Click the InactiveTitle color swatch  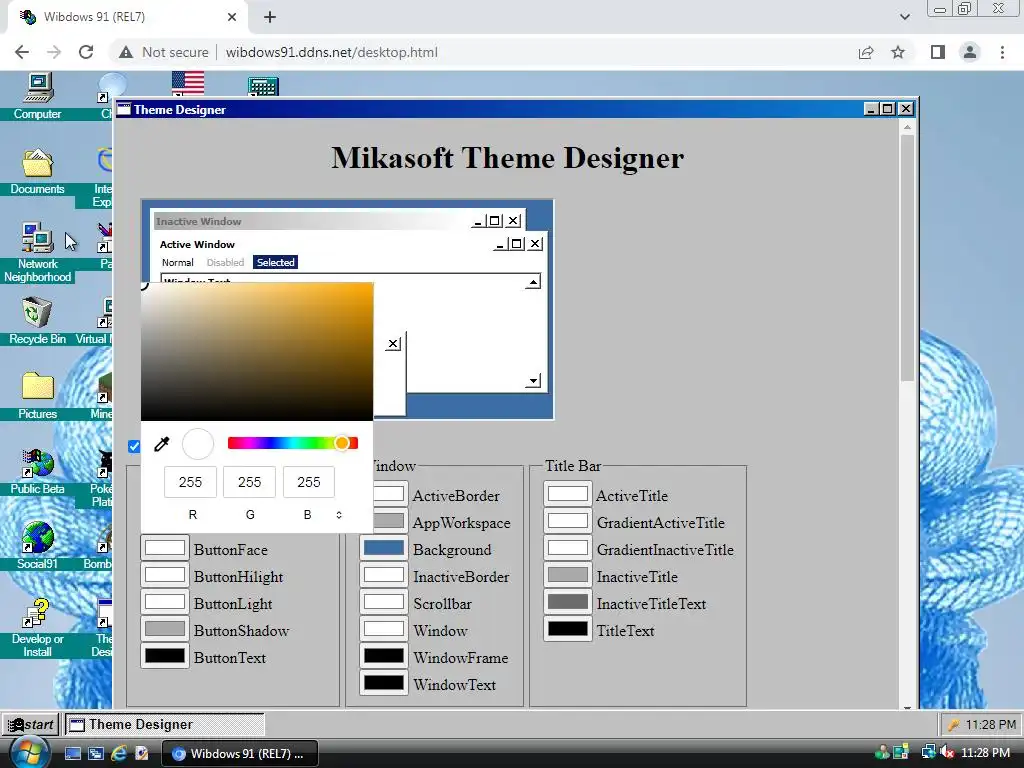tap(568, 575)
